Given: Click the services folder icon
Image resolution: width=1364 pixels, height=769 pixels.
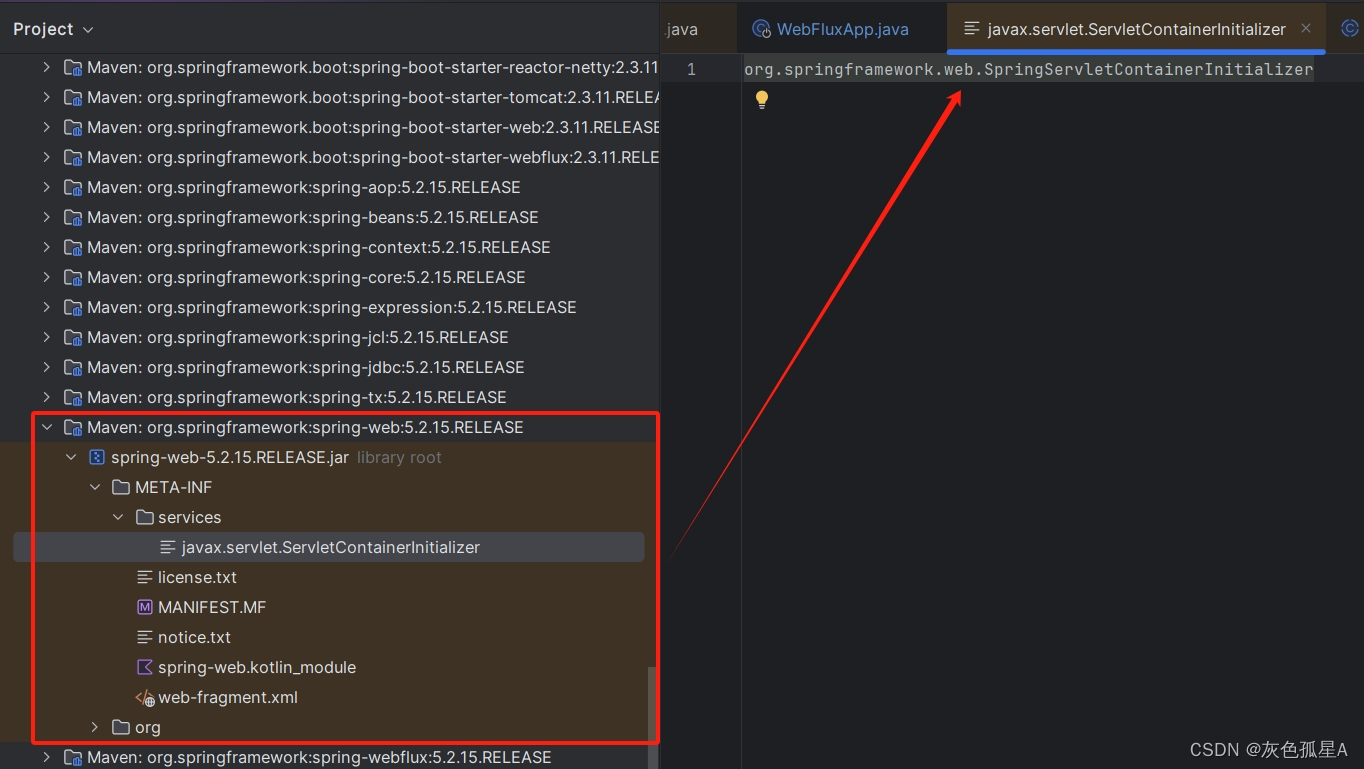Looking at the screenshot, I should tap(144, 517).
